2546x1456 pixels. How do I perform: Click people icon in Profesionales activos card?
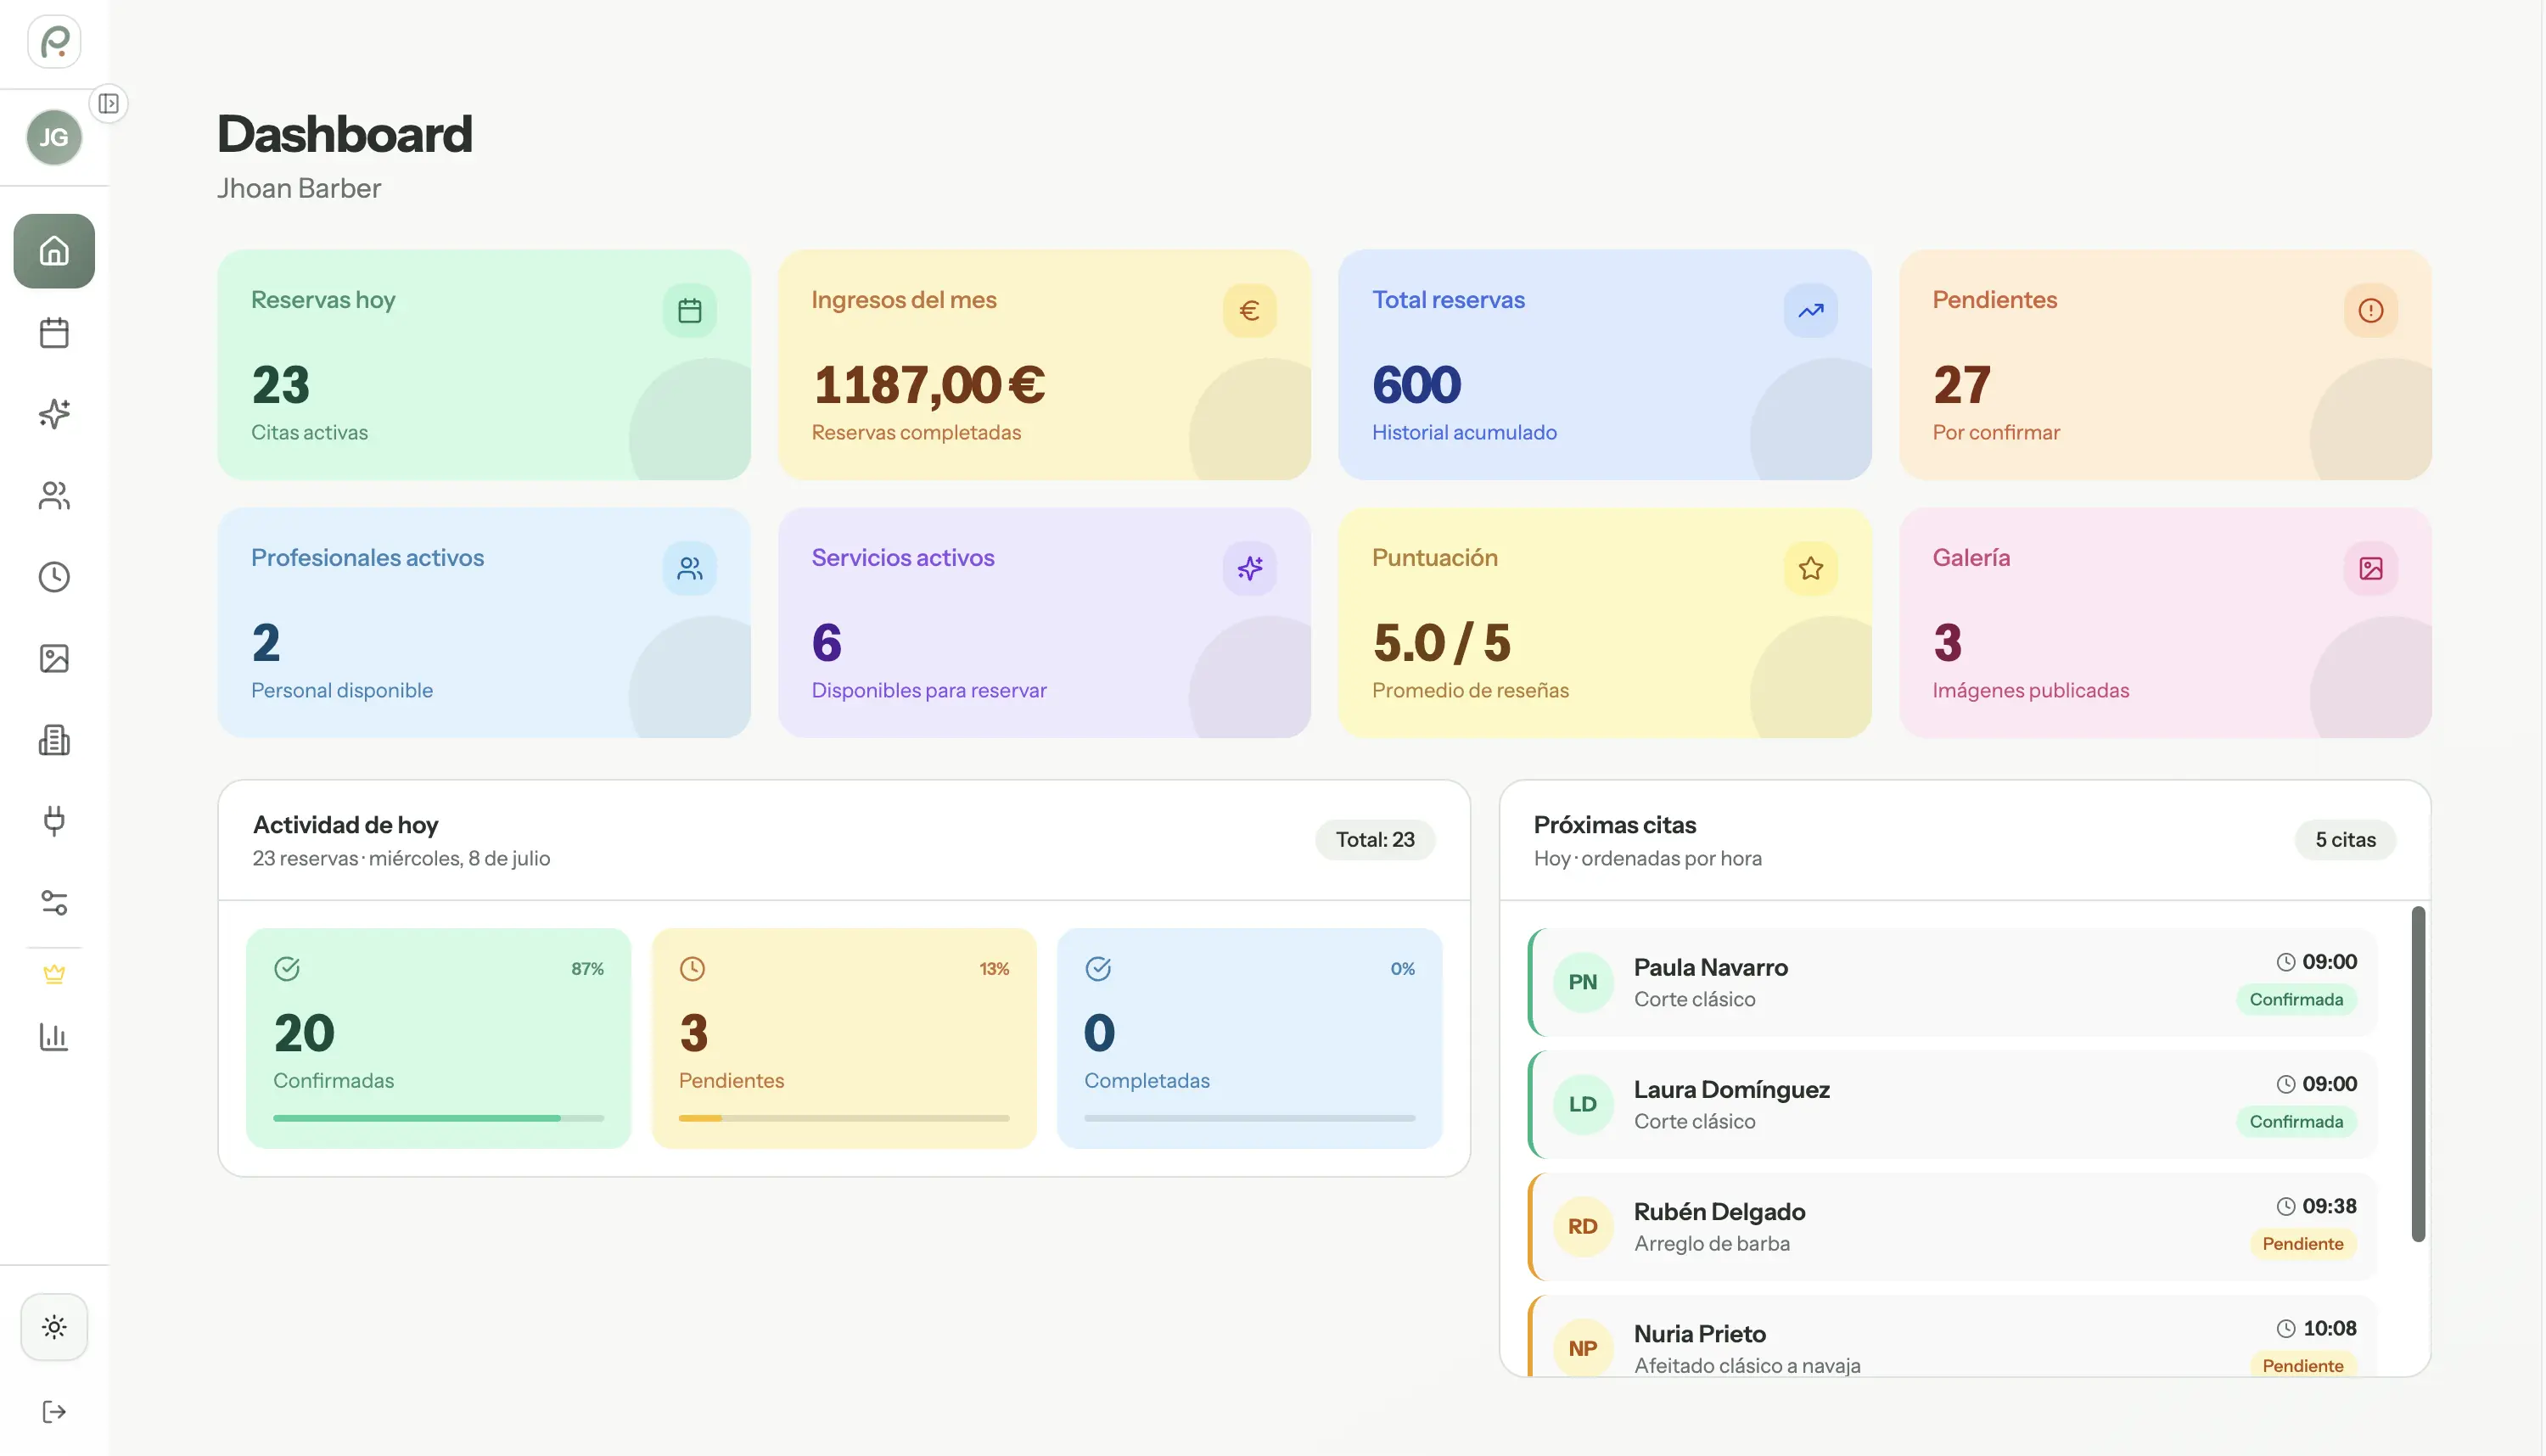[x=689, y=569]
